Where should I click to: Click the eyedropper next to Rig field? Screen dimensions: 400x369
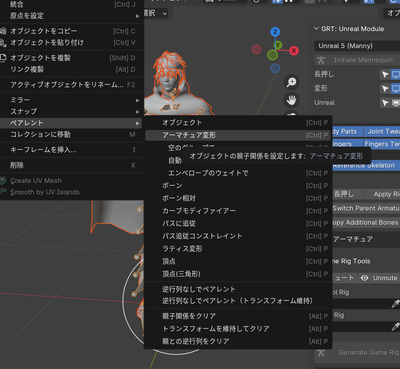395,327
